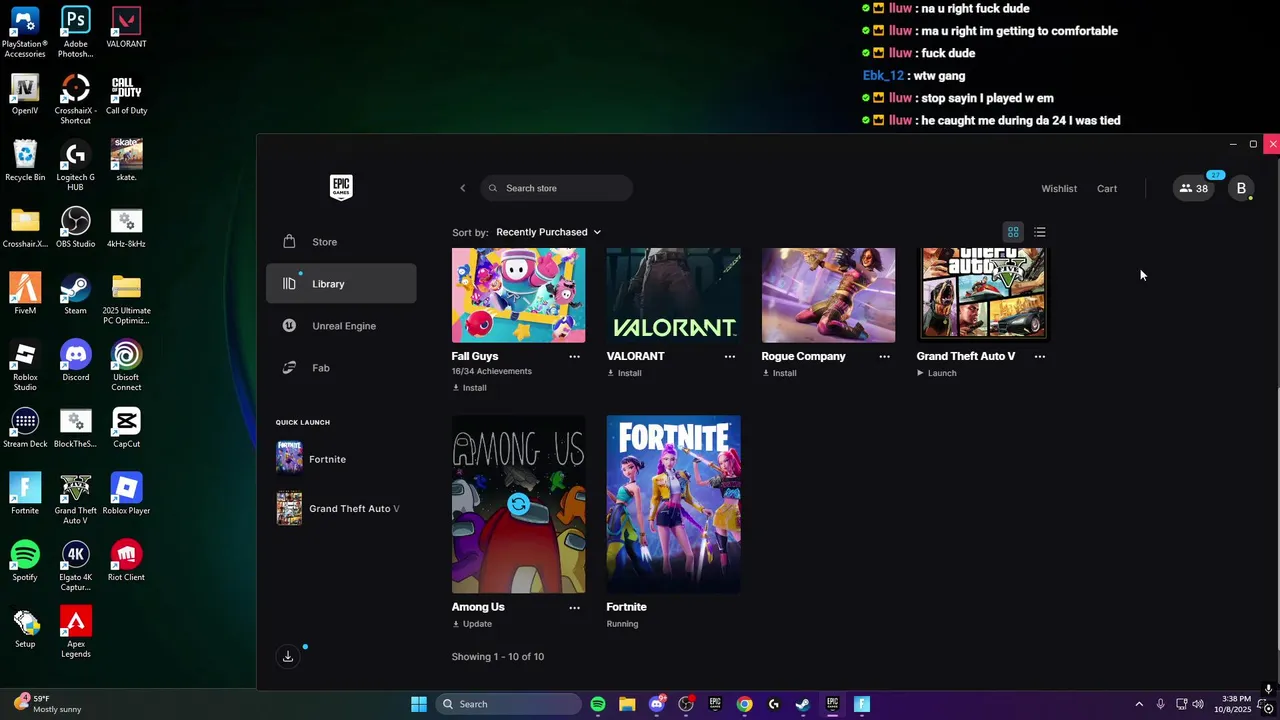The width and height of the screenshot is (1280, 720).
Task: Click the Epic Games logo in the launcher
Action: click(x=341, y=188)
